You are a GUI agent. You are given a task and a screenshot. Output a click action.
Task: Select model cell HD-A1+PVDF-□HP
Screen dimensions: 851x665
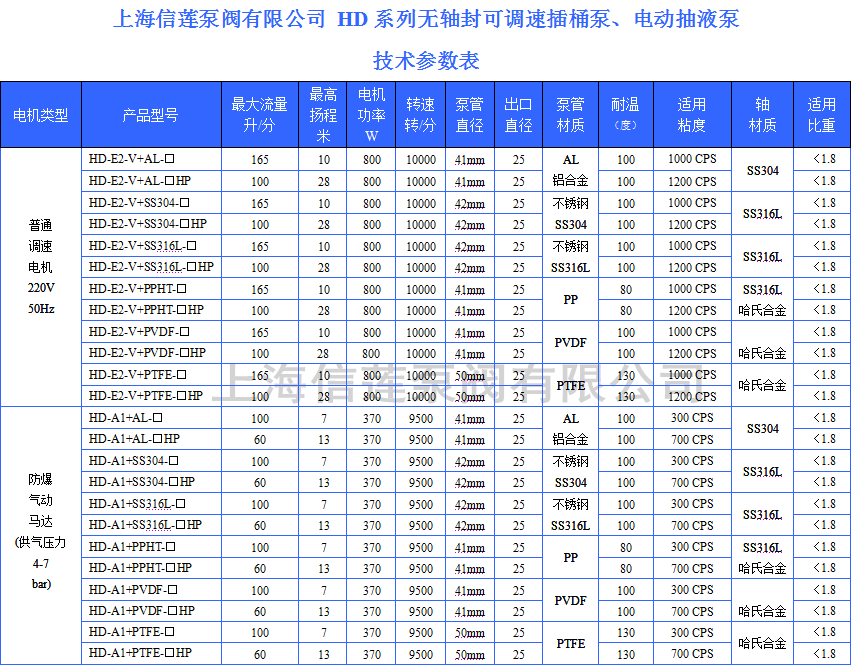point(151,611)
